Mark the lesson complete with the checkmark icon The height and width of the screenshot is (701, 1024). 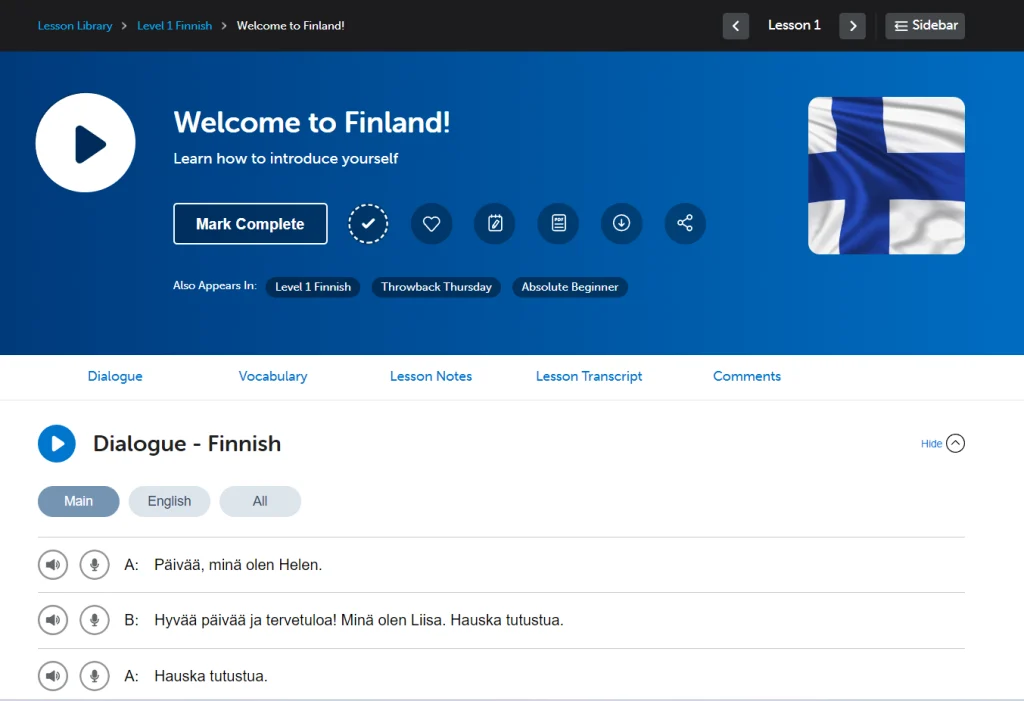(368, 223)
